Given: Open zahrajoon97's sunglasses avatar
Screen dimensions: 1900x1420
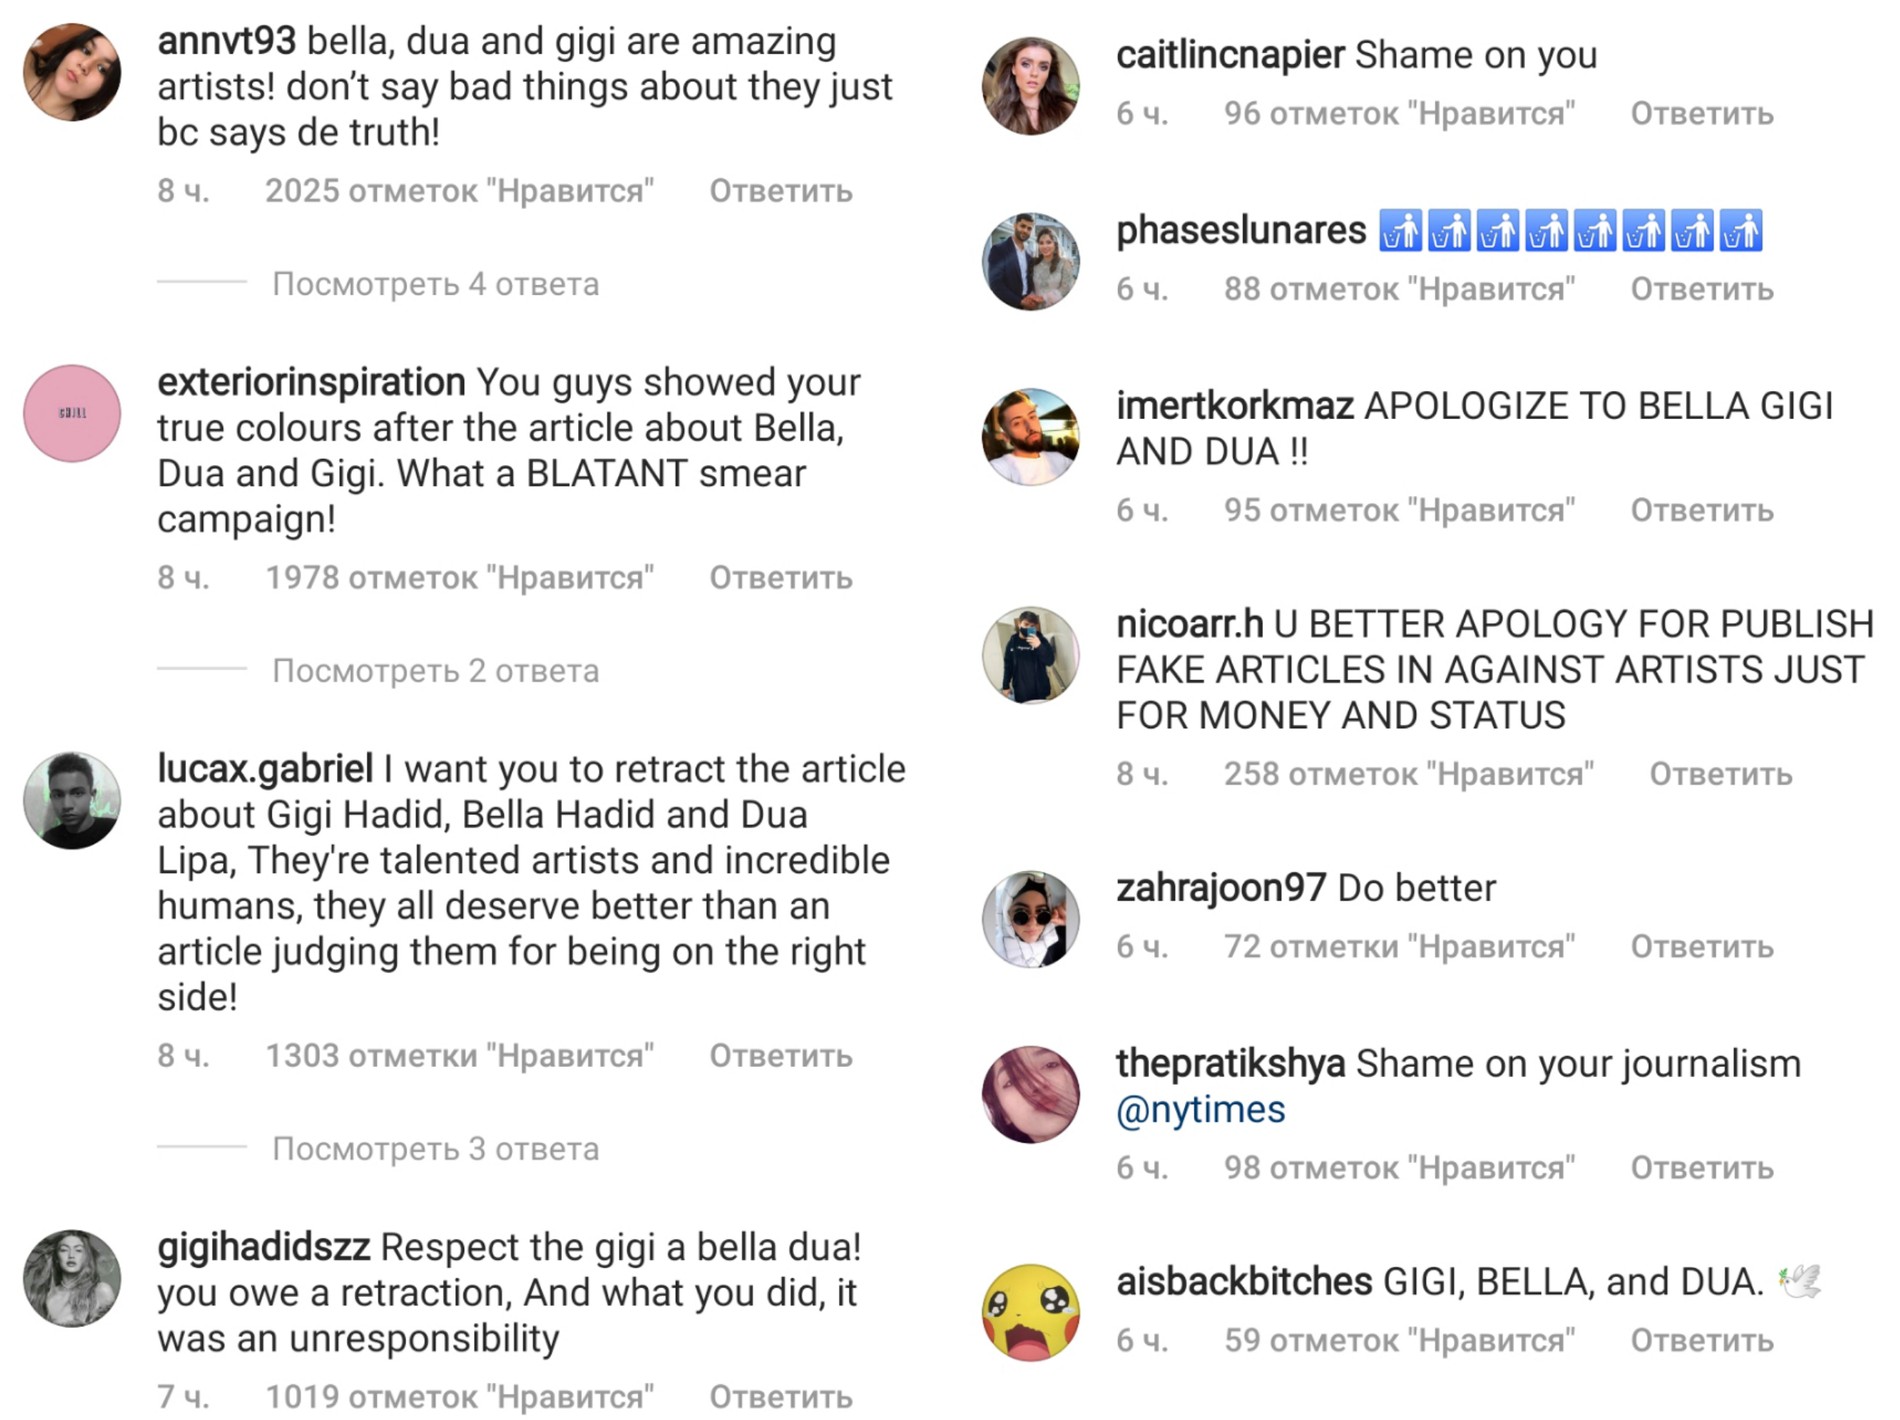Looking at the screenshot, I should (1030, 919).
